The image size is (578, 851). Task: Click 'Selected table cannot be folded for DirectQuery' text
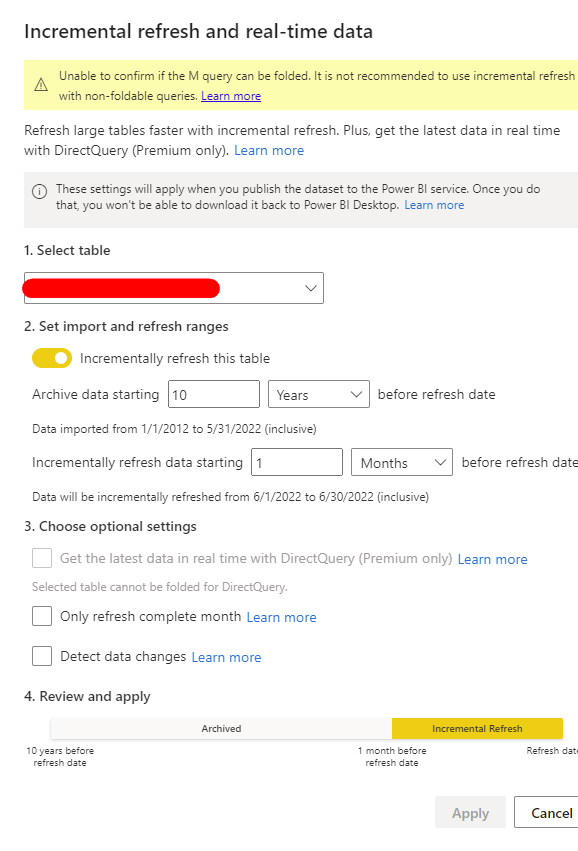click(x=160, y=587)
